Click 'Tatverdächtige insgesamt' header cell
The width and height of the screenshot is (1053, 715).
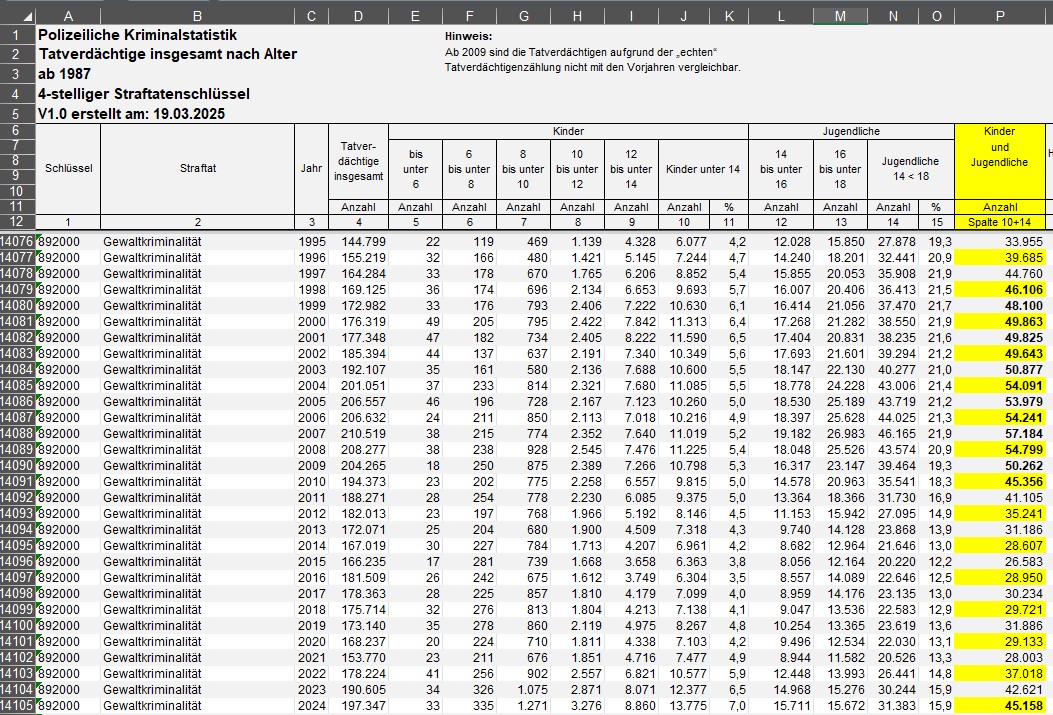pyautogui.click(x=358, y=162)
